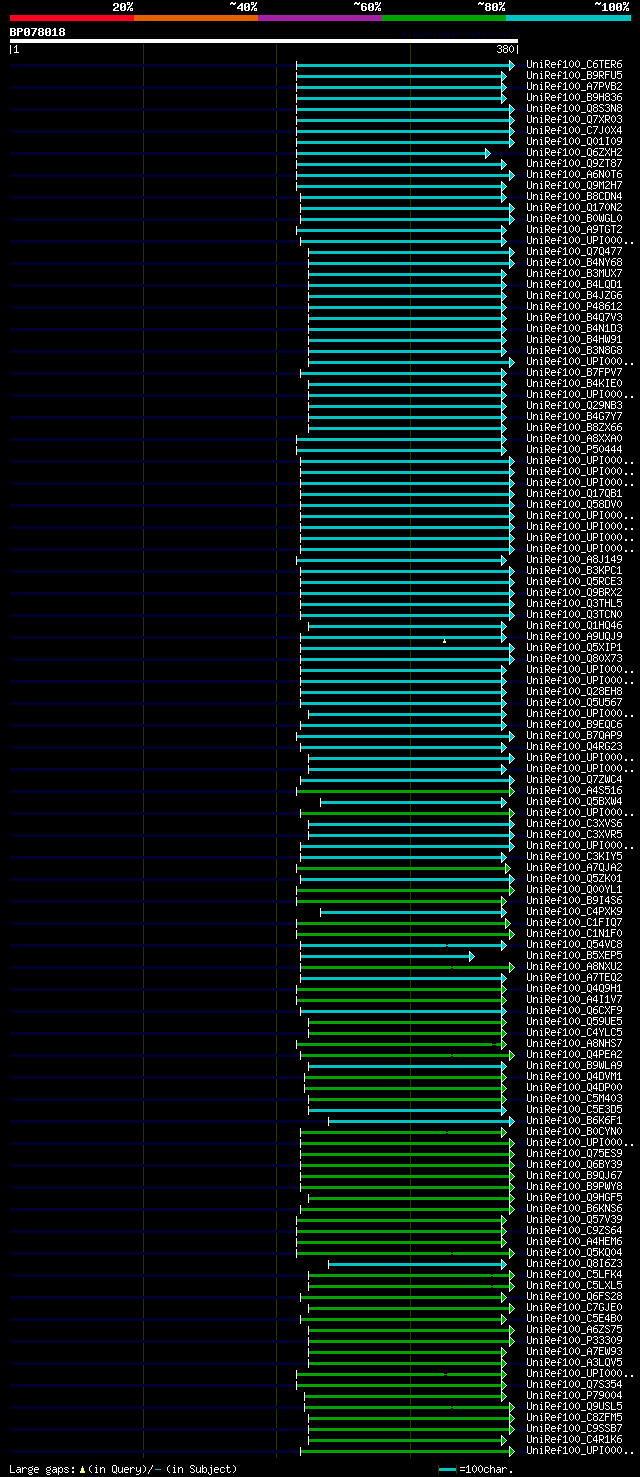Viewport: 640px width, 1477px height.
Task: Click label UniRef100_Q4PEA2
Action: (574, 1055)
